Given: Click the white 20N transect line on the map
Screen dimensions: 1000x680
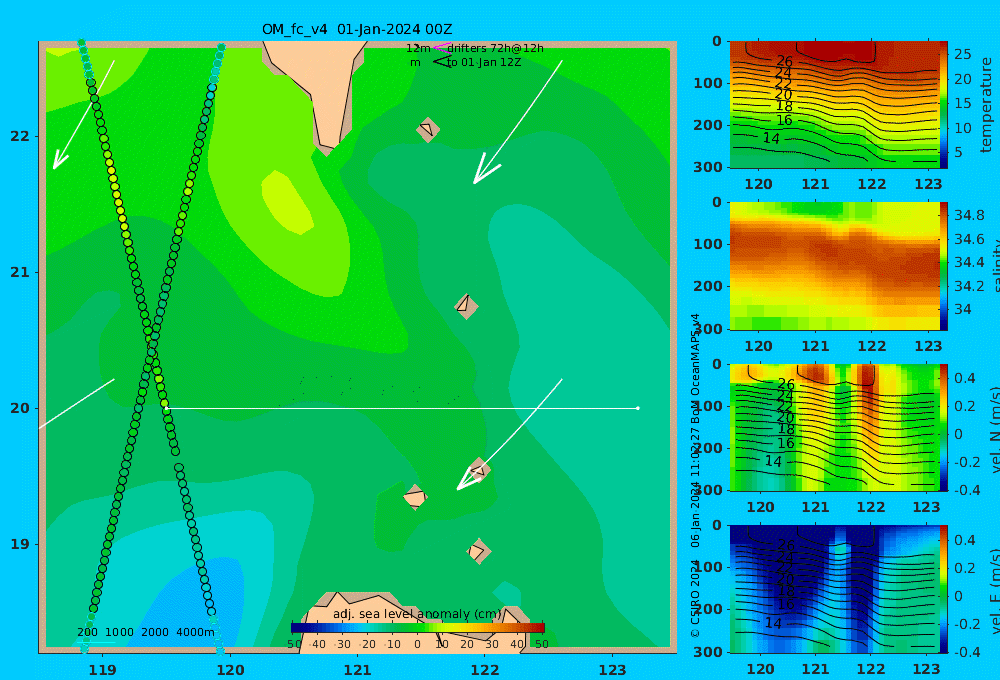Looking at the screenshot, I should tap(402, 408).
